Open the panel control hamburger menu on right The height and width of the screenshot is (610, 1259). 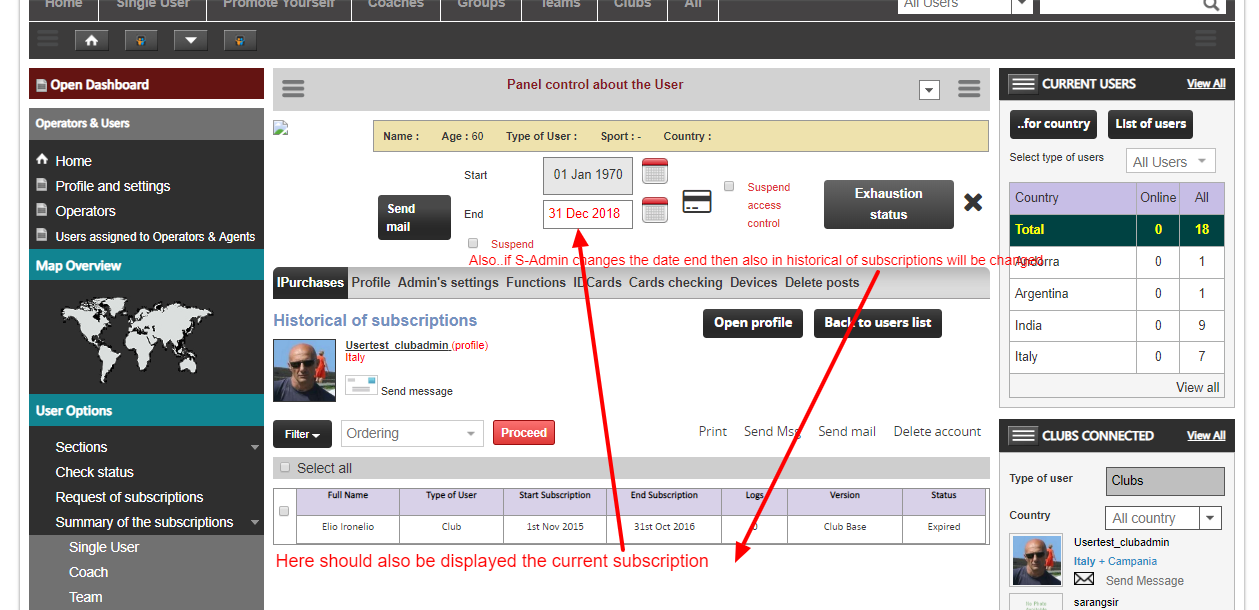(x=968, y=89)
